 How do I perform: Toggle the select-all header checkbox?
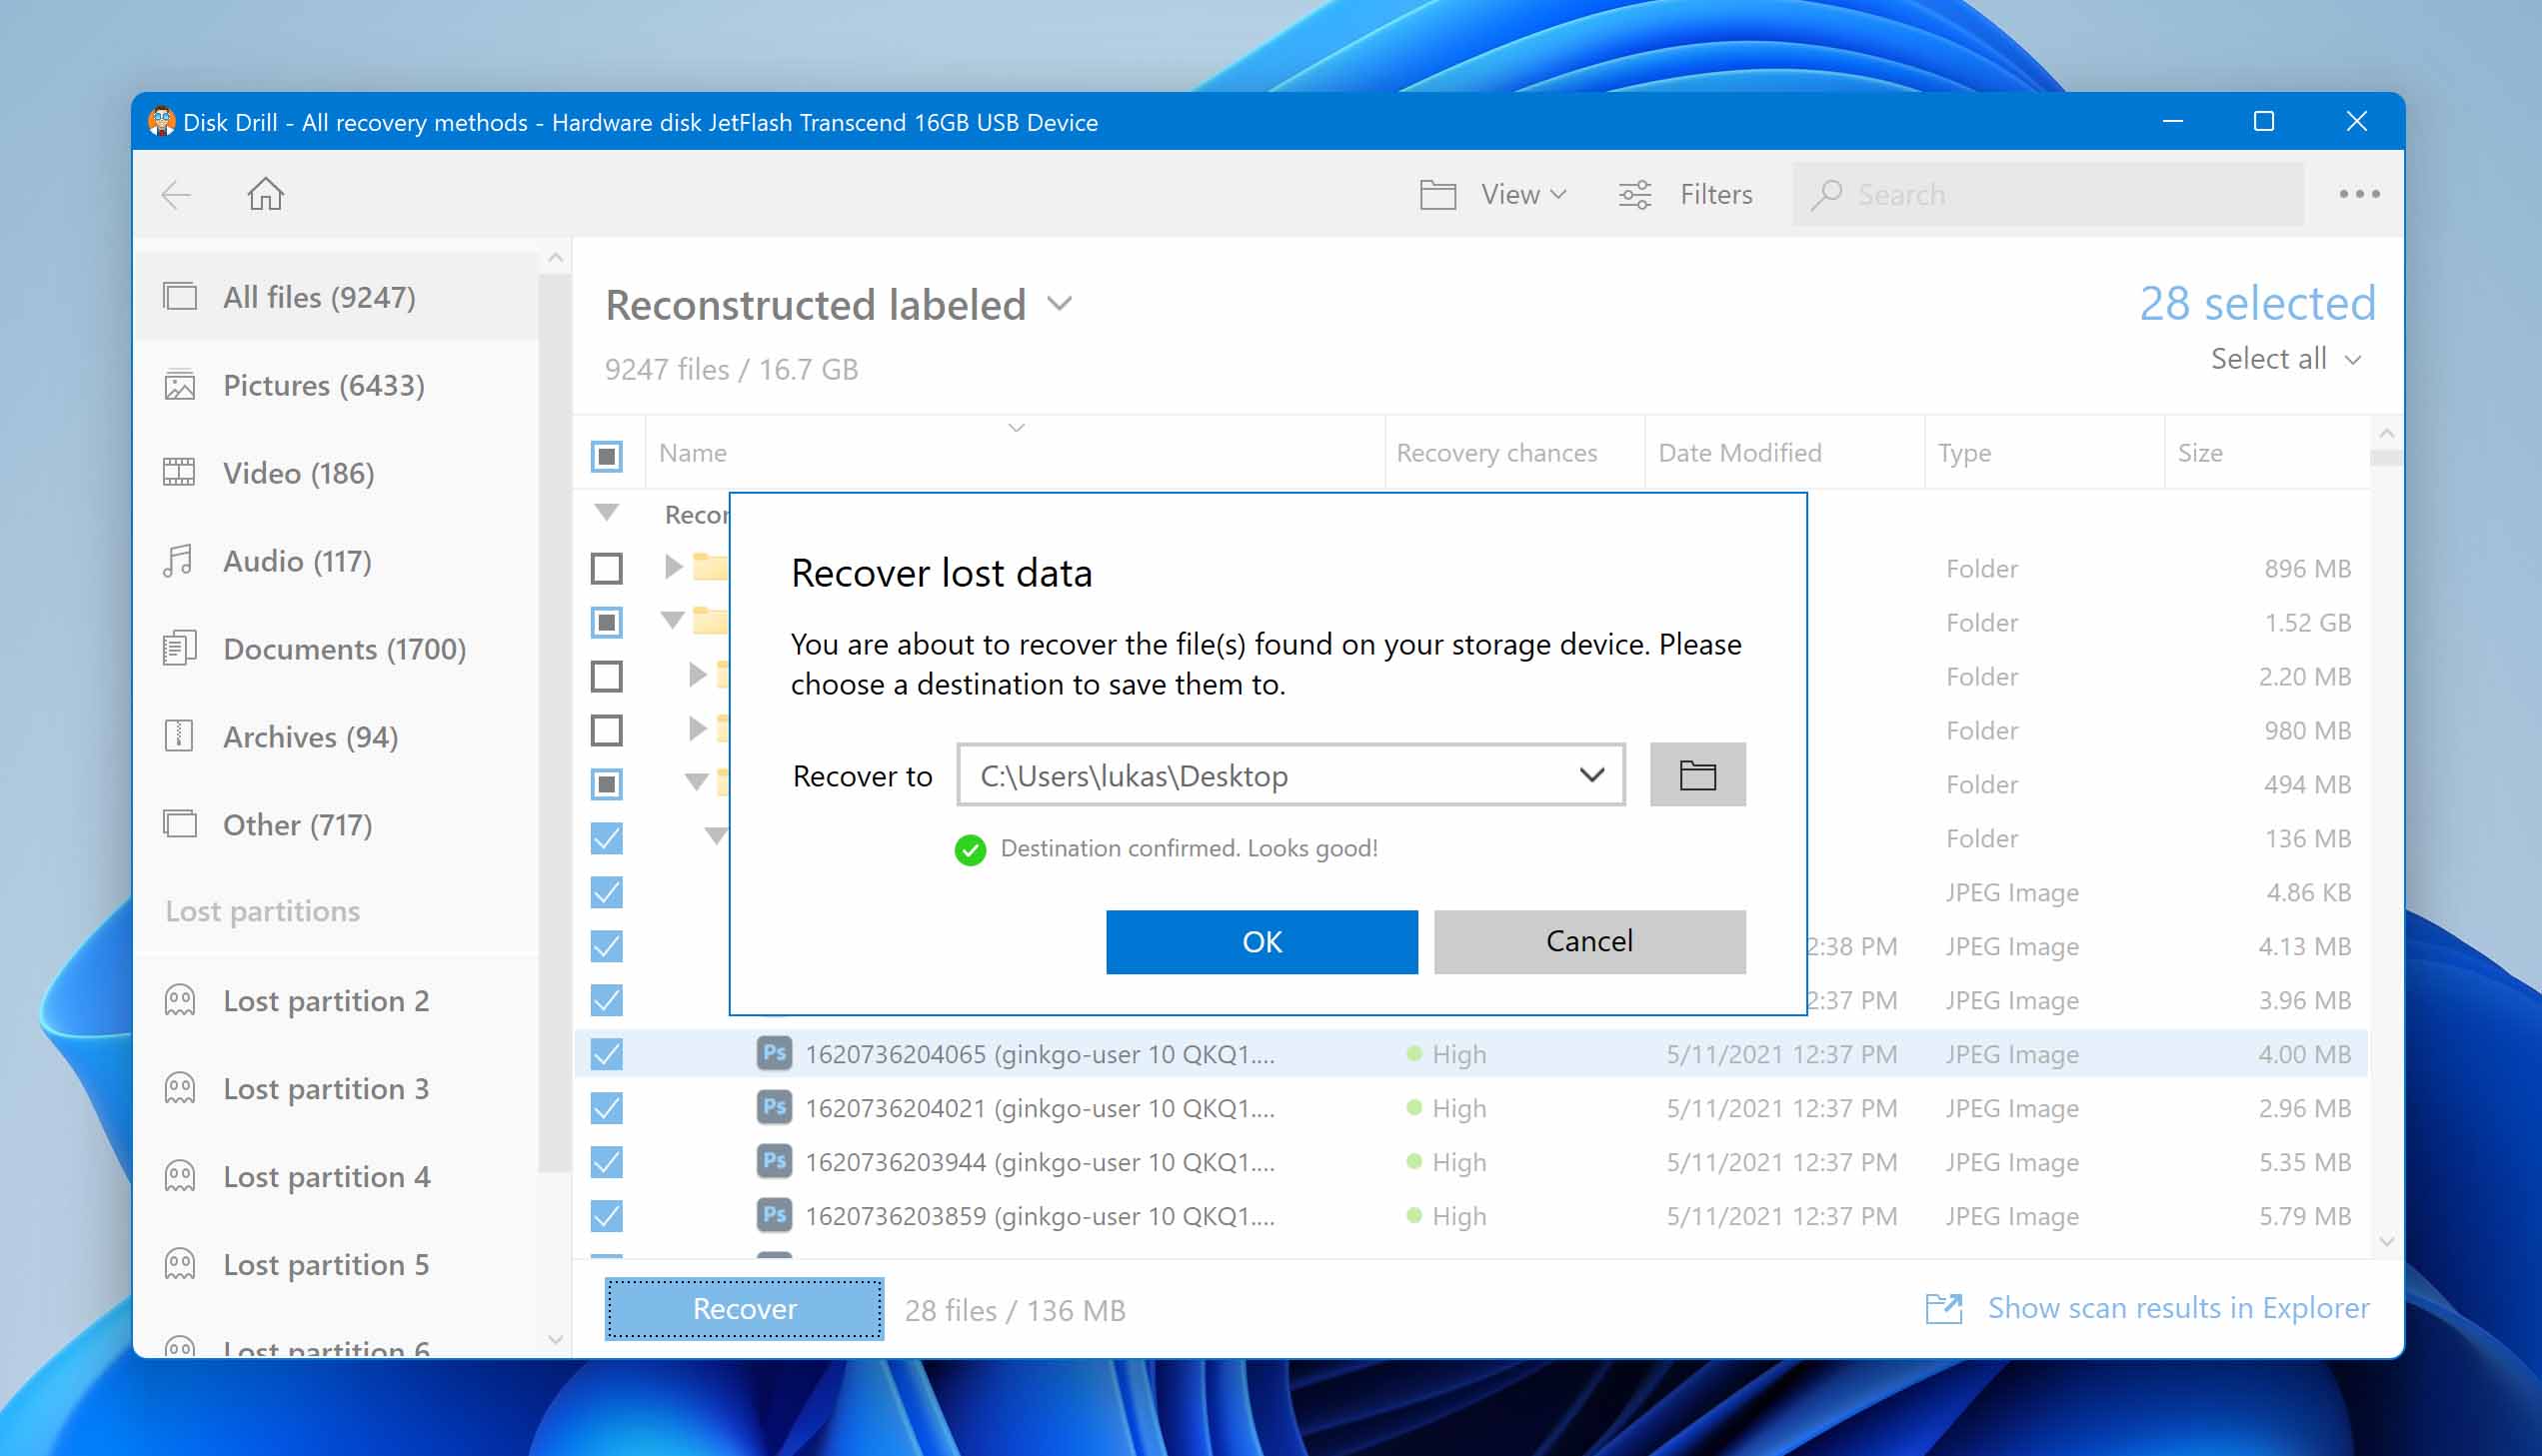click(x=607, y=455)
